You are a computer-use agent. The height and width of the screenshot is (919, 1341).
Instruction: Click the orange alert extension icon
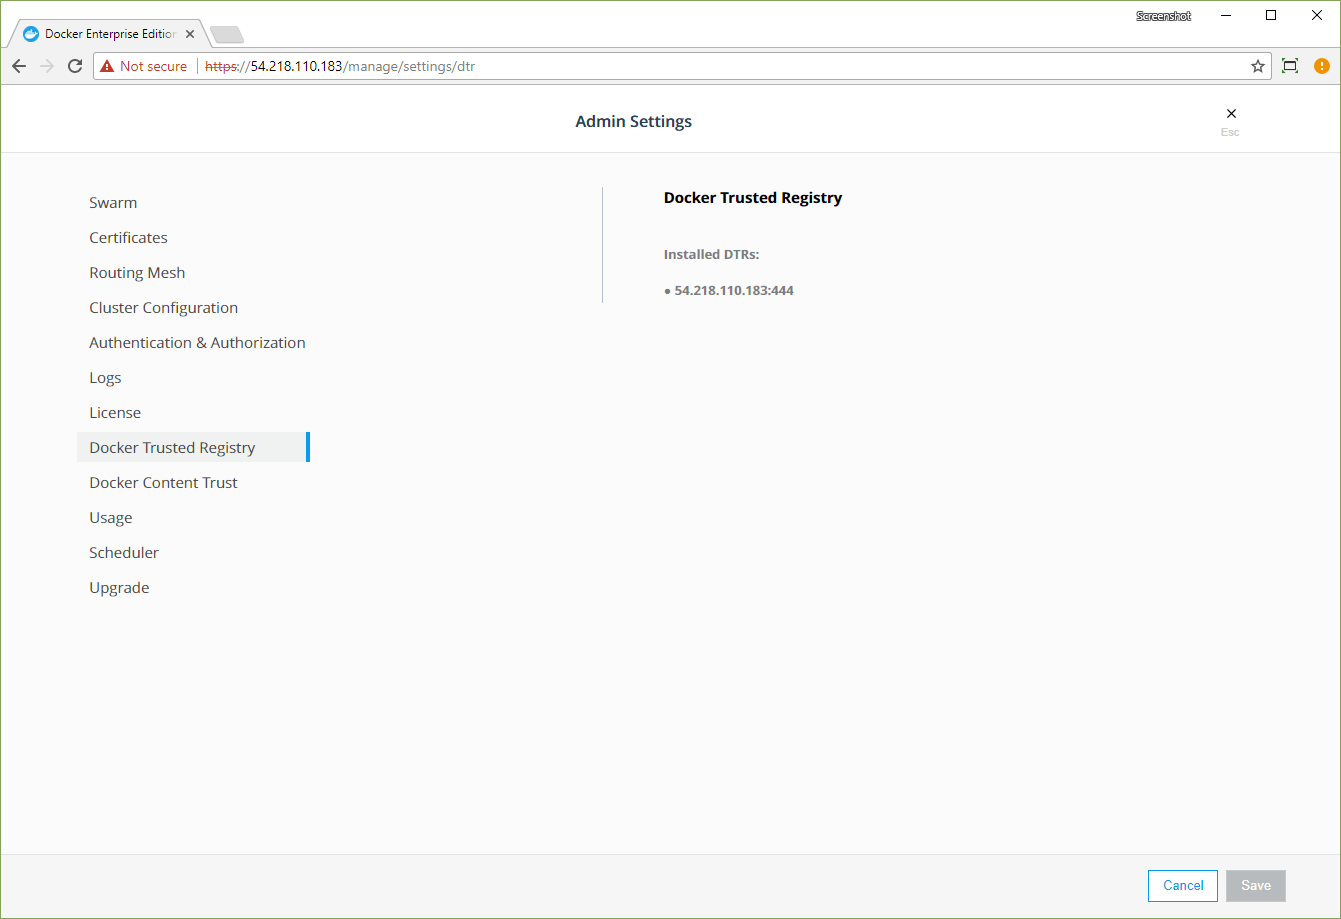click(1322, 66)
